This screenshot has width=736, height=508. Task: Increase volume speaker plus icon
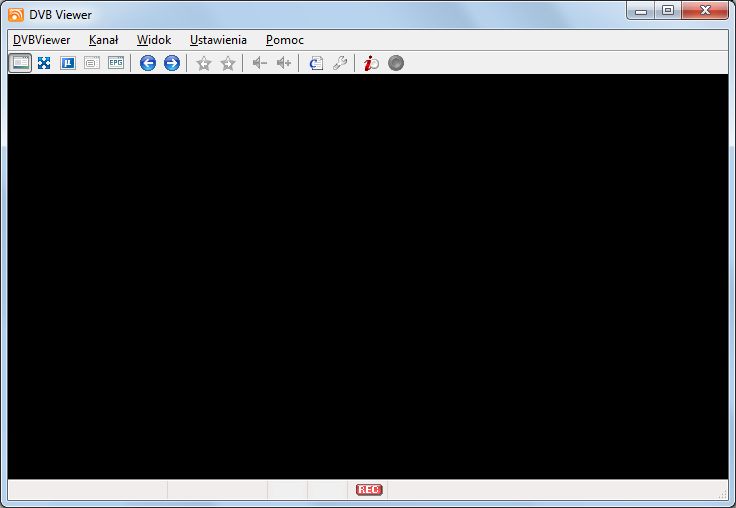(x=284, y=63)
